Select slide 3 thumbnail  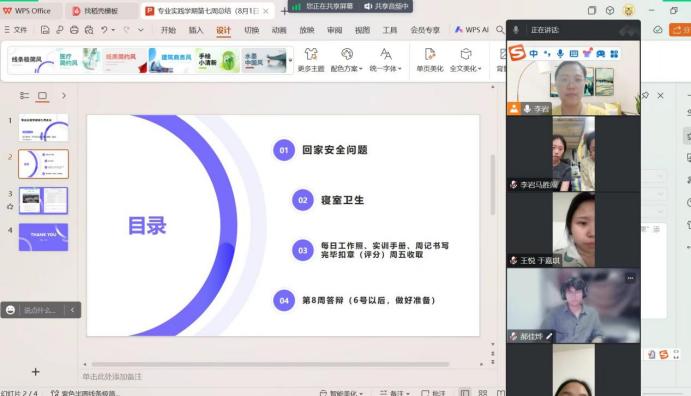click(x=43, y=200)
